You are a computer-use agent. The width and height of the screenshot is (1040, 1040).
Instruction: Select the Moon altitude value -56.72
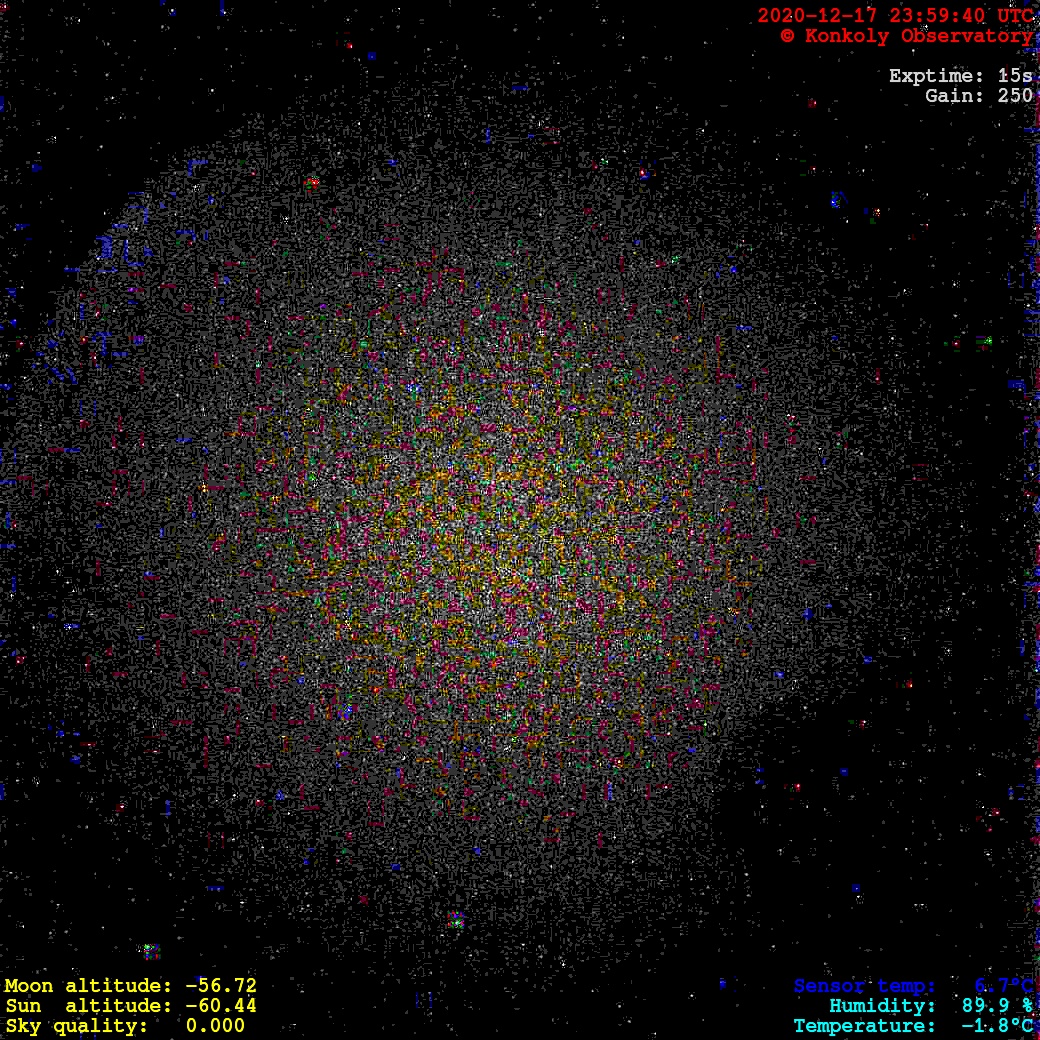point(221,986)
